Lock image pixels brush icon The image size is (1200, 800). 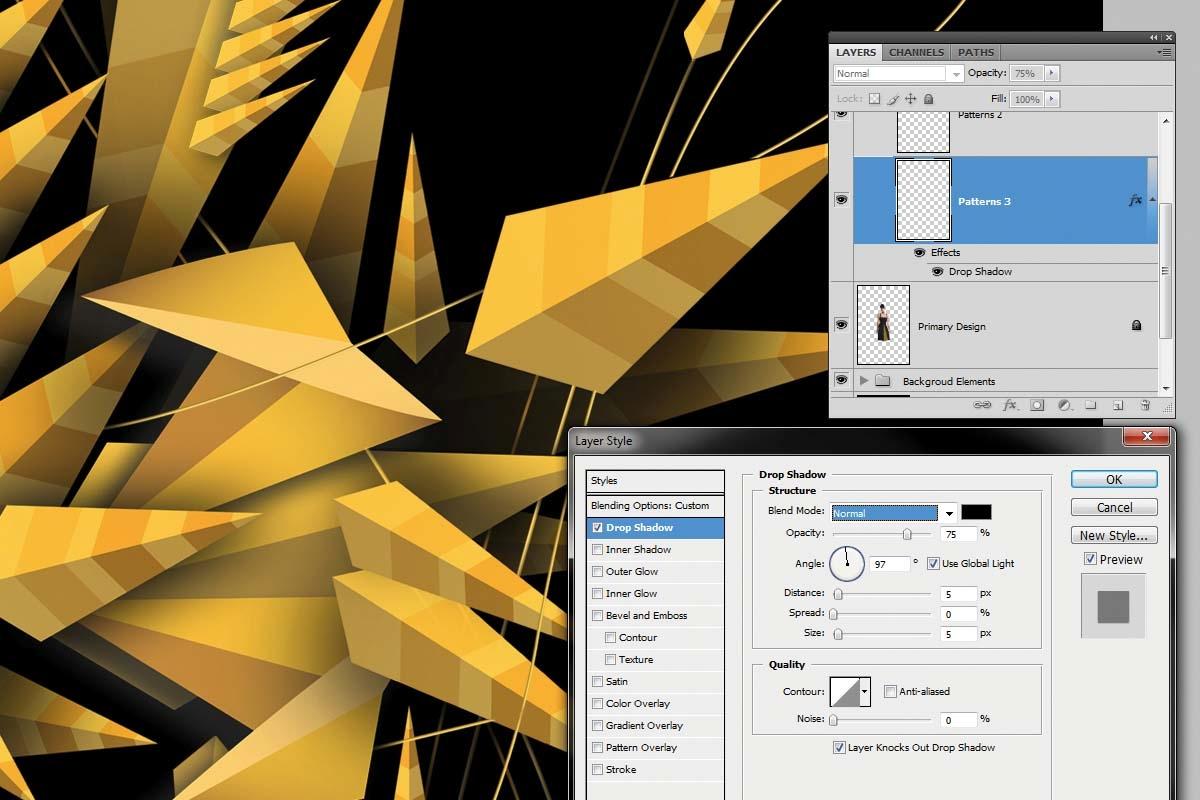[x=892, y=99]
